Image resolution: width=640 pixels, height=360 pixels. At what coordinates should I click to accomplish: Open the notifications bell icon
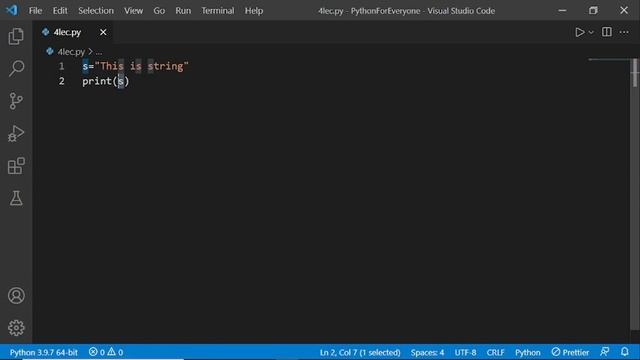(x=624, y=352)
